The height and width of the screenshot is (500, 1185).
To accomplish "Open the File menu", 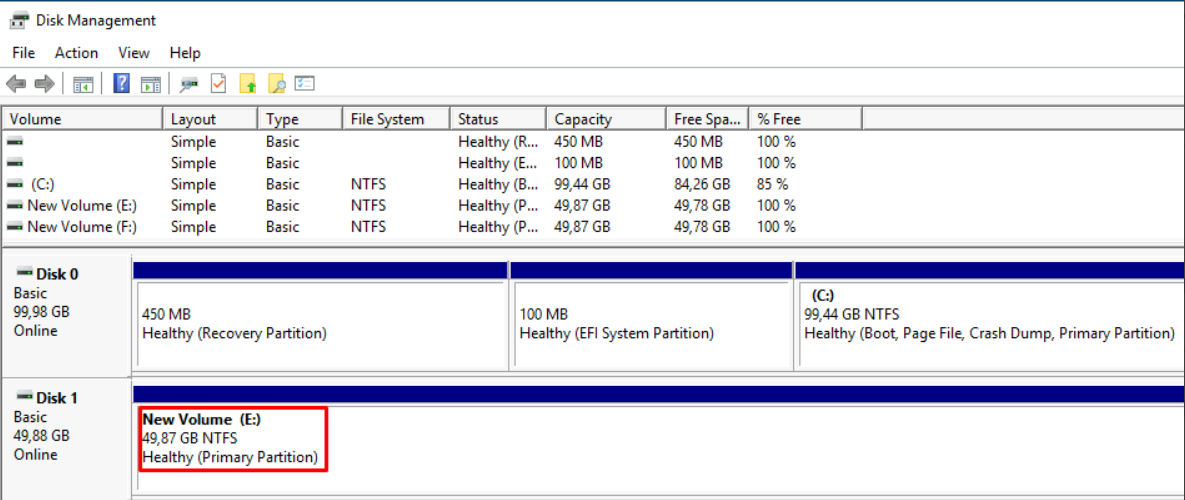I will click(23, 53).
